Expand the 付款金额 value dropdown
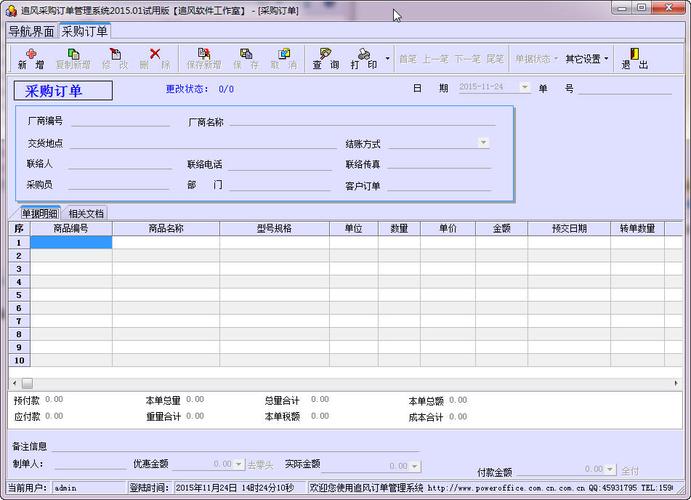691x500 pixels. coord(609,469)
